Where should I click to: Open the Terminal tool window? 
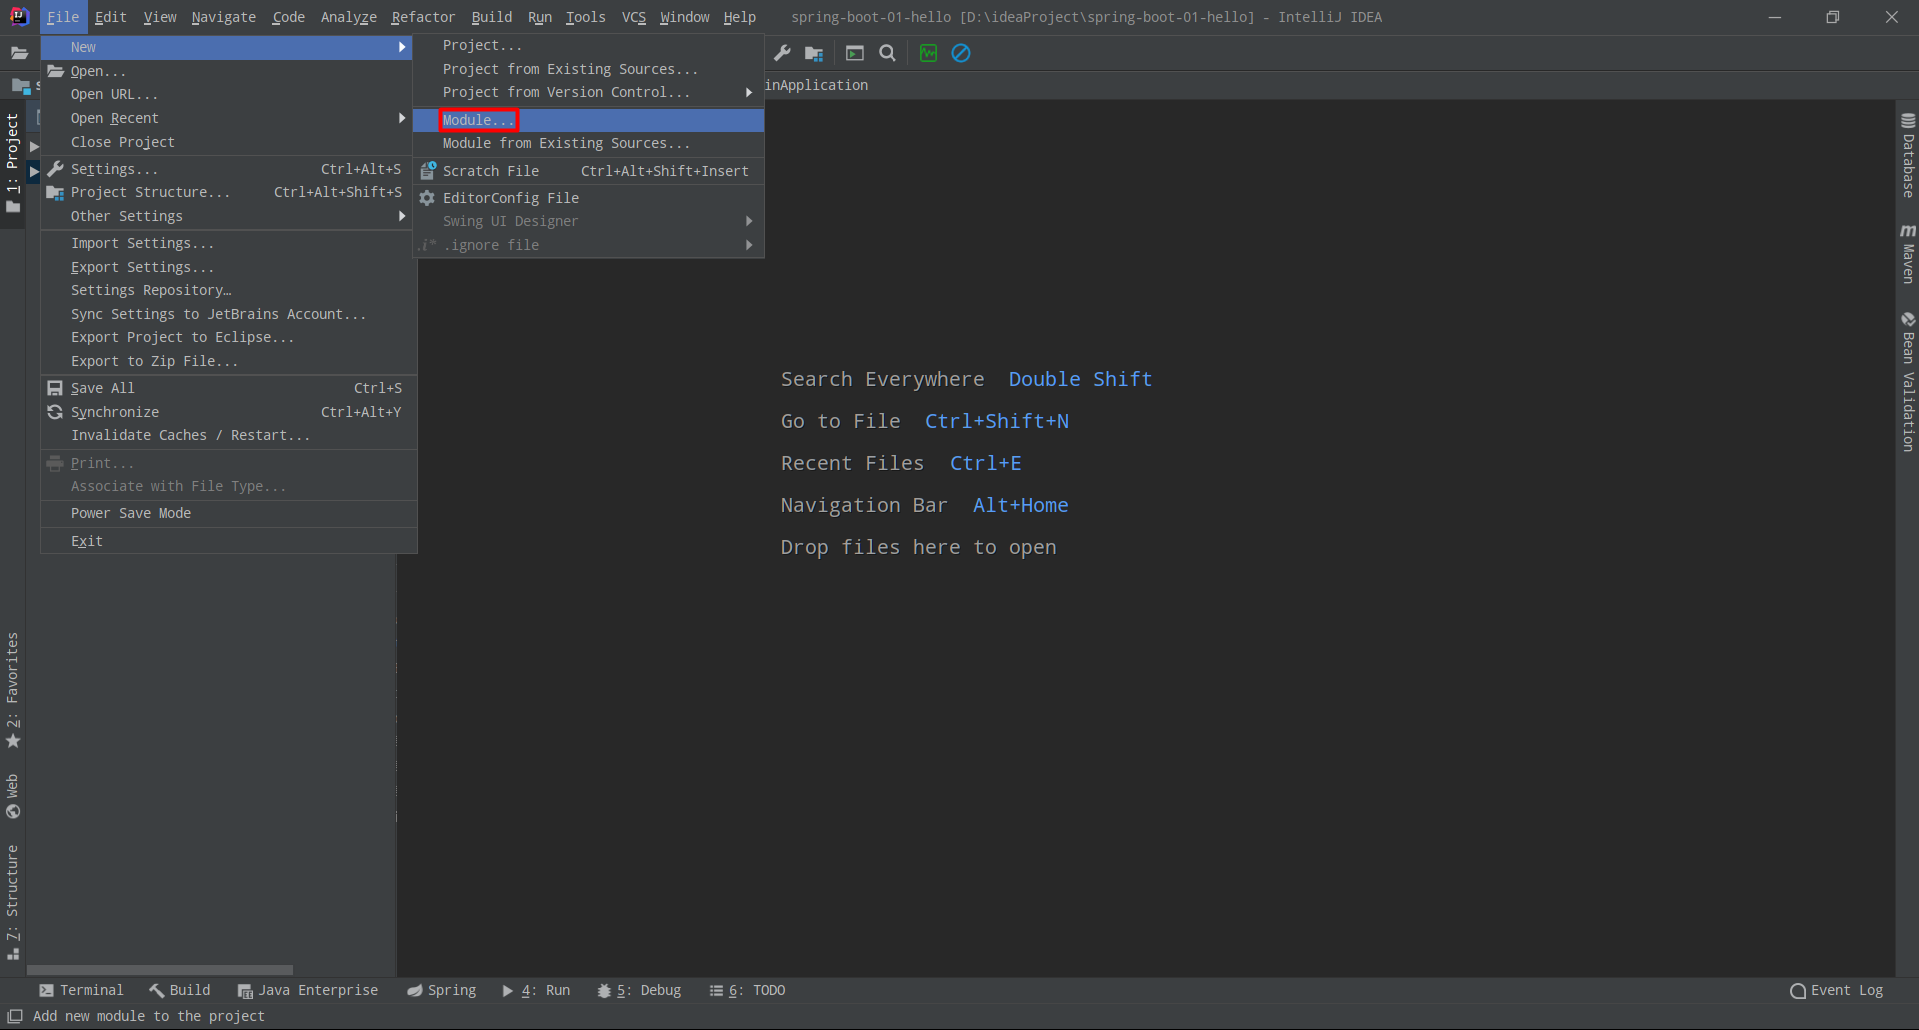81,990
